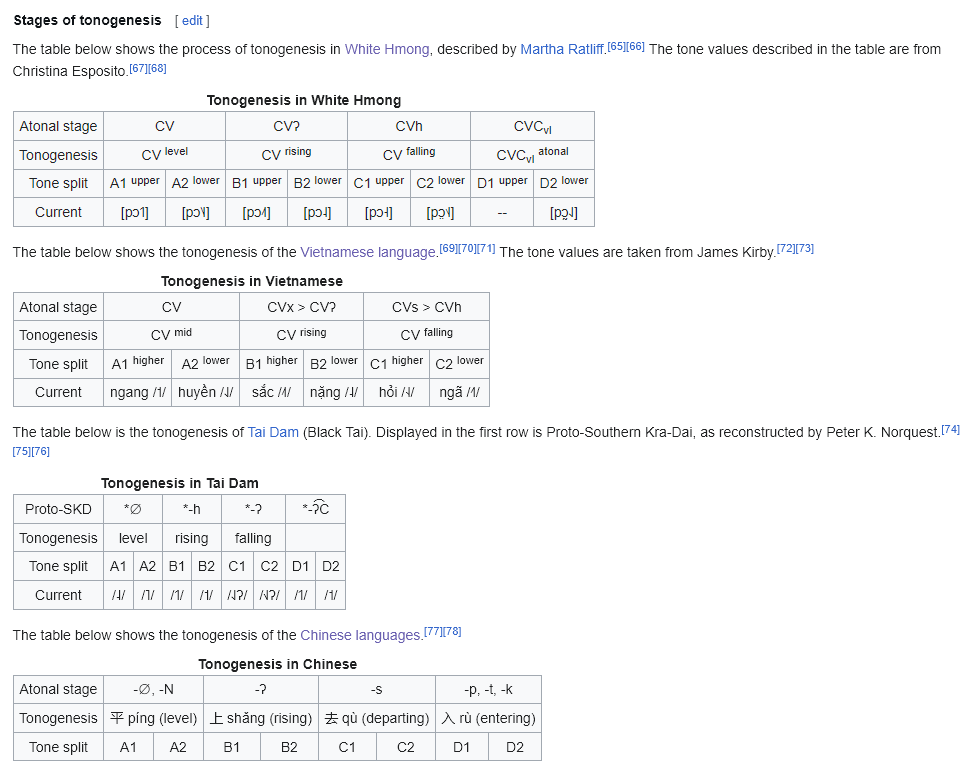
Task: Open the White Hmong article link
Action: click(x=387, y=49)
